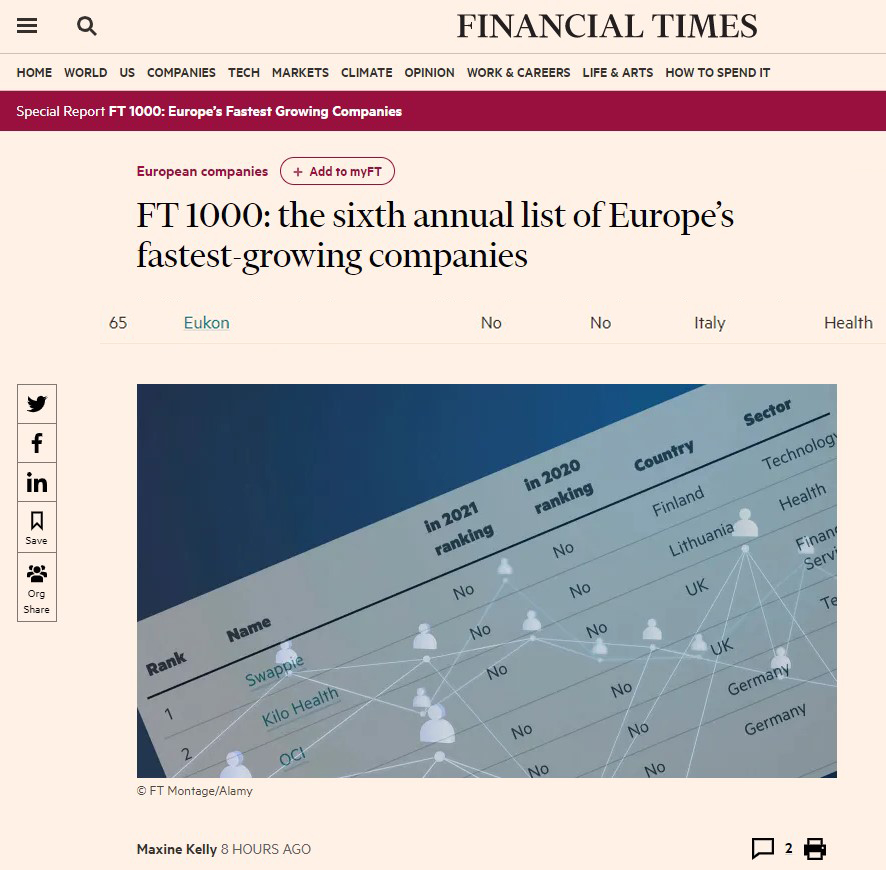
Task: Click Maxine Kelly author link
Action: pos(177,849)
